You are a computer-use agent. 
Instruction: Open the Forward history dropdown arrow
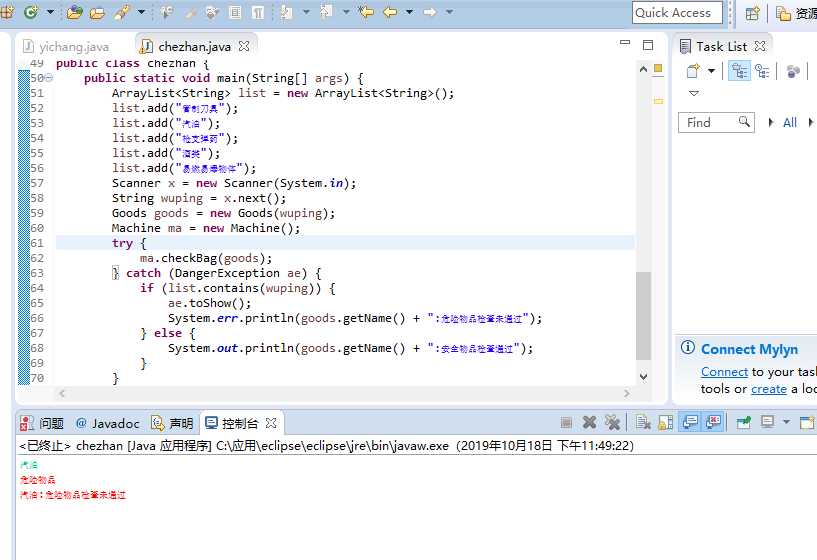449,11
